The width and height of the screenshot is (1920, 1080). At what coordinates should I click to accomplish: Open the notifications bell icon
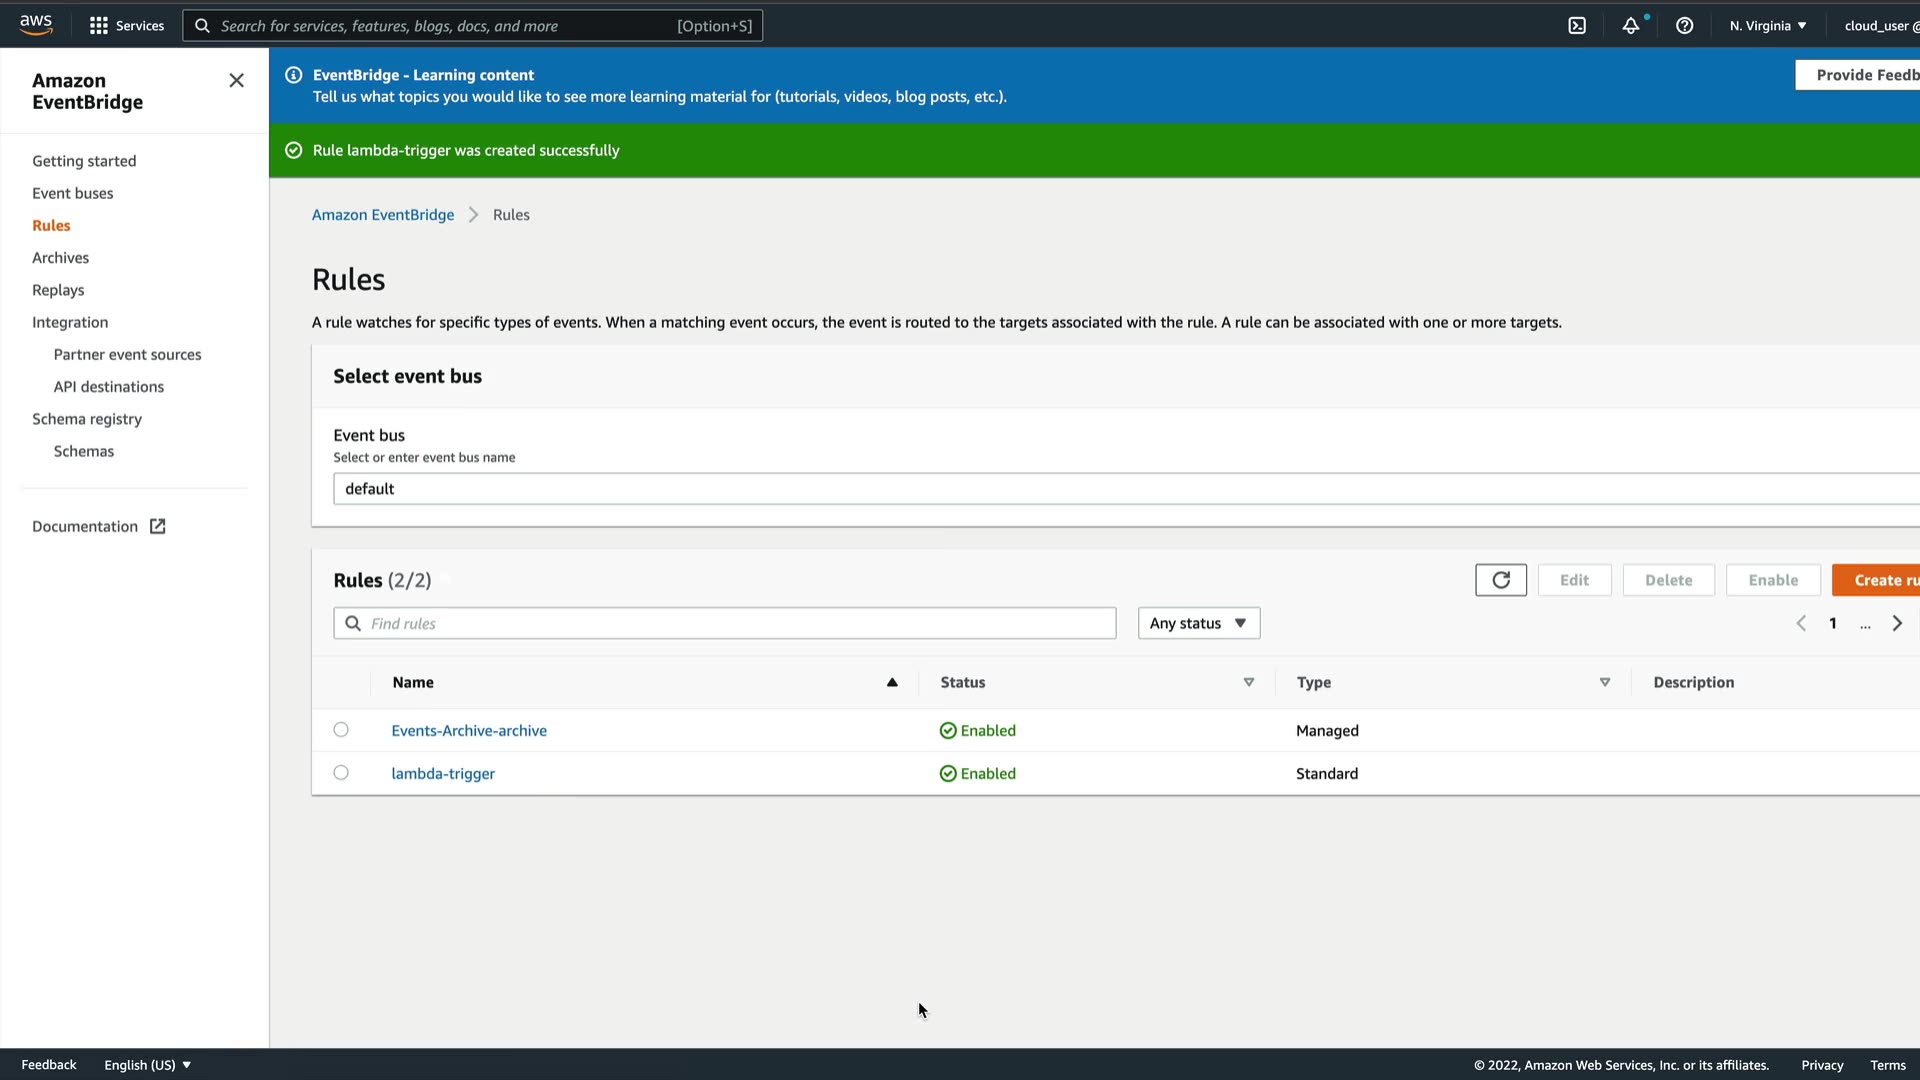tap(1631, 26)
